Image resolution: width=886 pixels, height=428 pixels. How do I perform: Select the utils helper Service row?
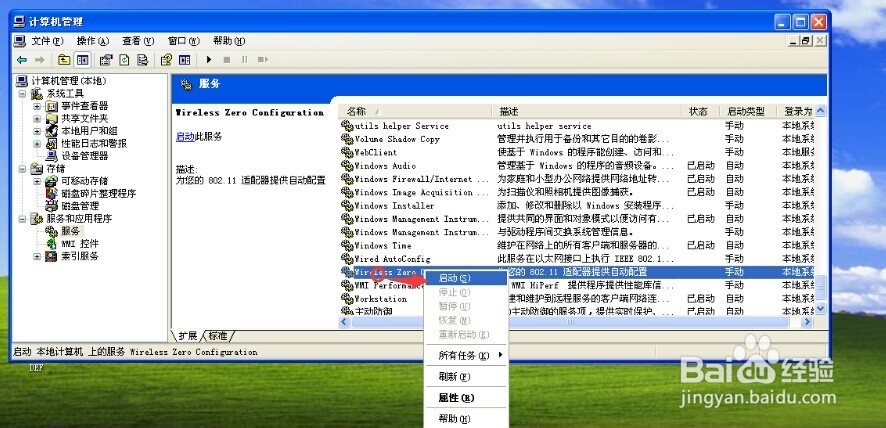pyautogui.click(x=577, y=126)
